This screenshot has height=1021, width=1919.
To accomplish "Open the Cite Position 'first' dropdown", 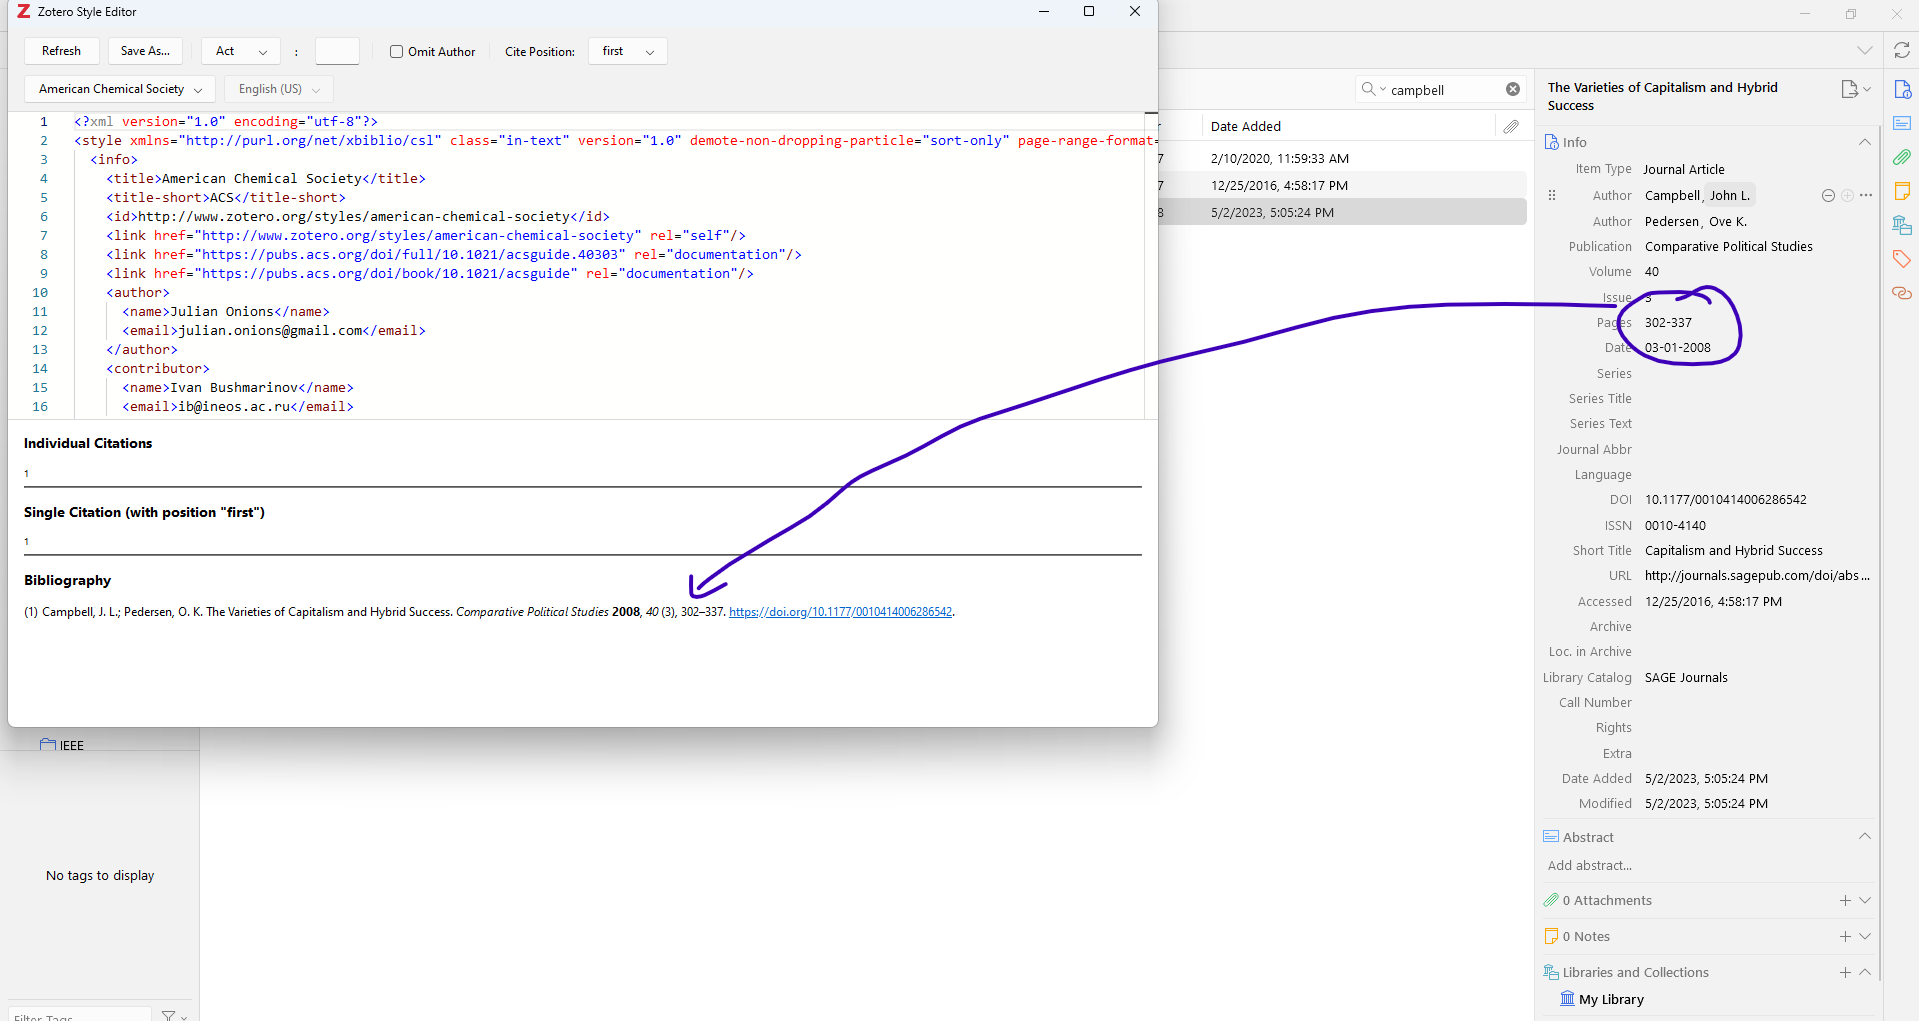I will click(628, 51).
